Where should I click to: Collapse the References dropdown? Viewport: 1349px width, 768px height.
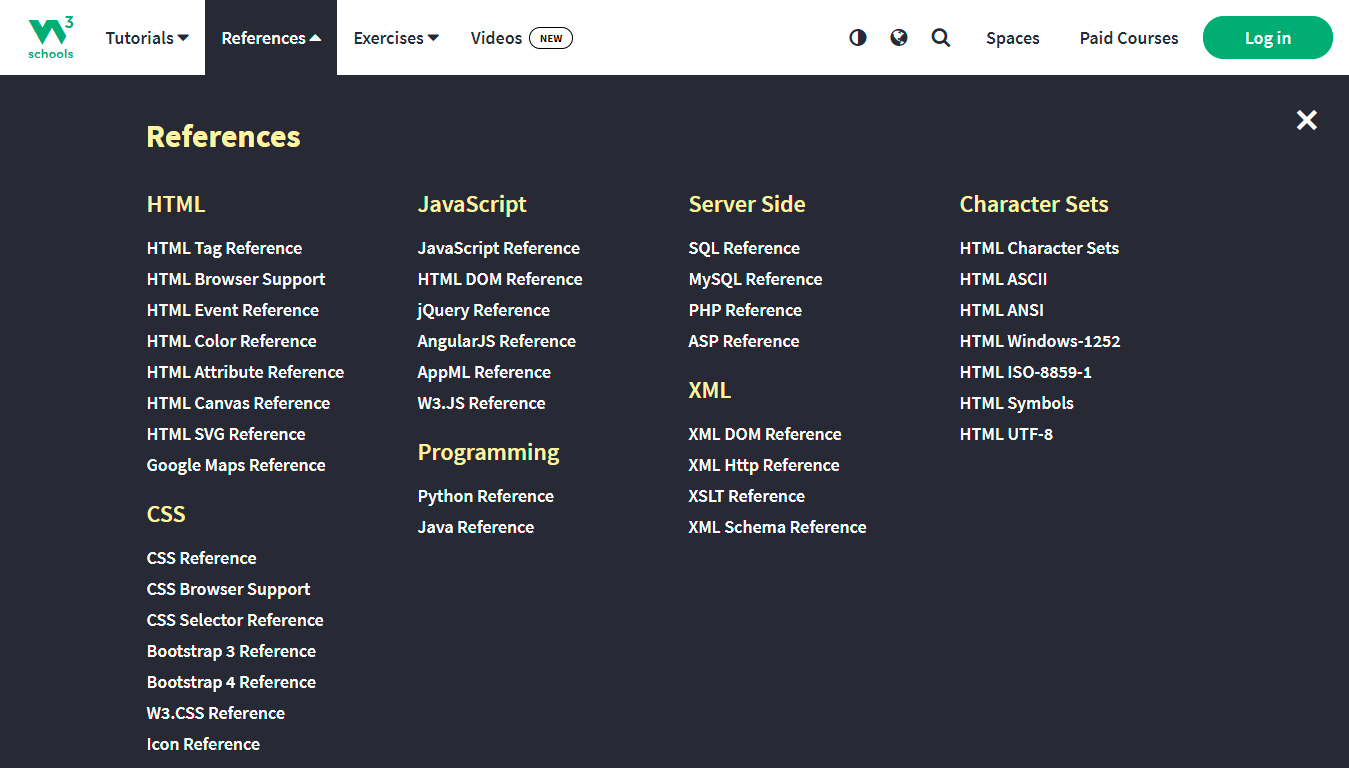click(x=271, y=38)
